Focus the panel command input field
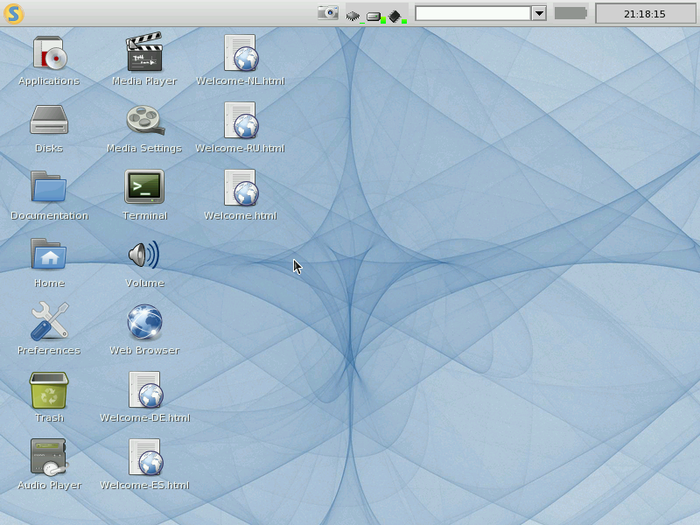The width and height of the screenshot is (700, 525). click(x=473, y=13)
